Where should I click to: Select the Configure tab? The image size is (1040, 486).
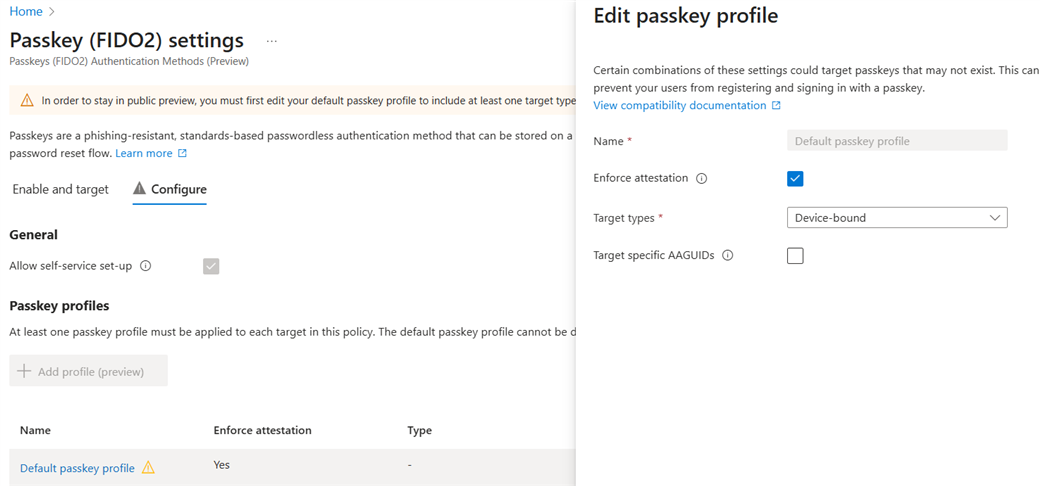pyautogui.click(x=170, y=189)
